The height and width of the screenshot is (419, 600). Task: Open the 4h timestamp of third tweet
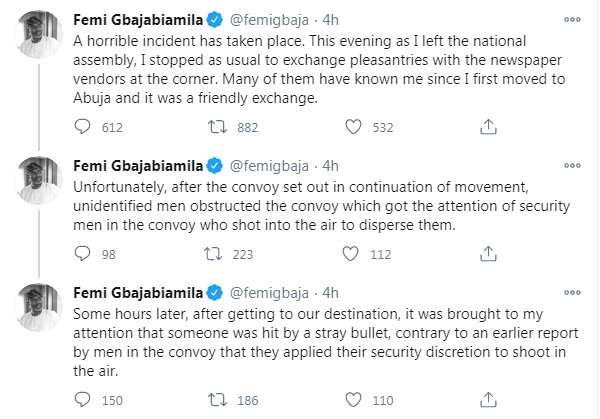333,295
